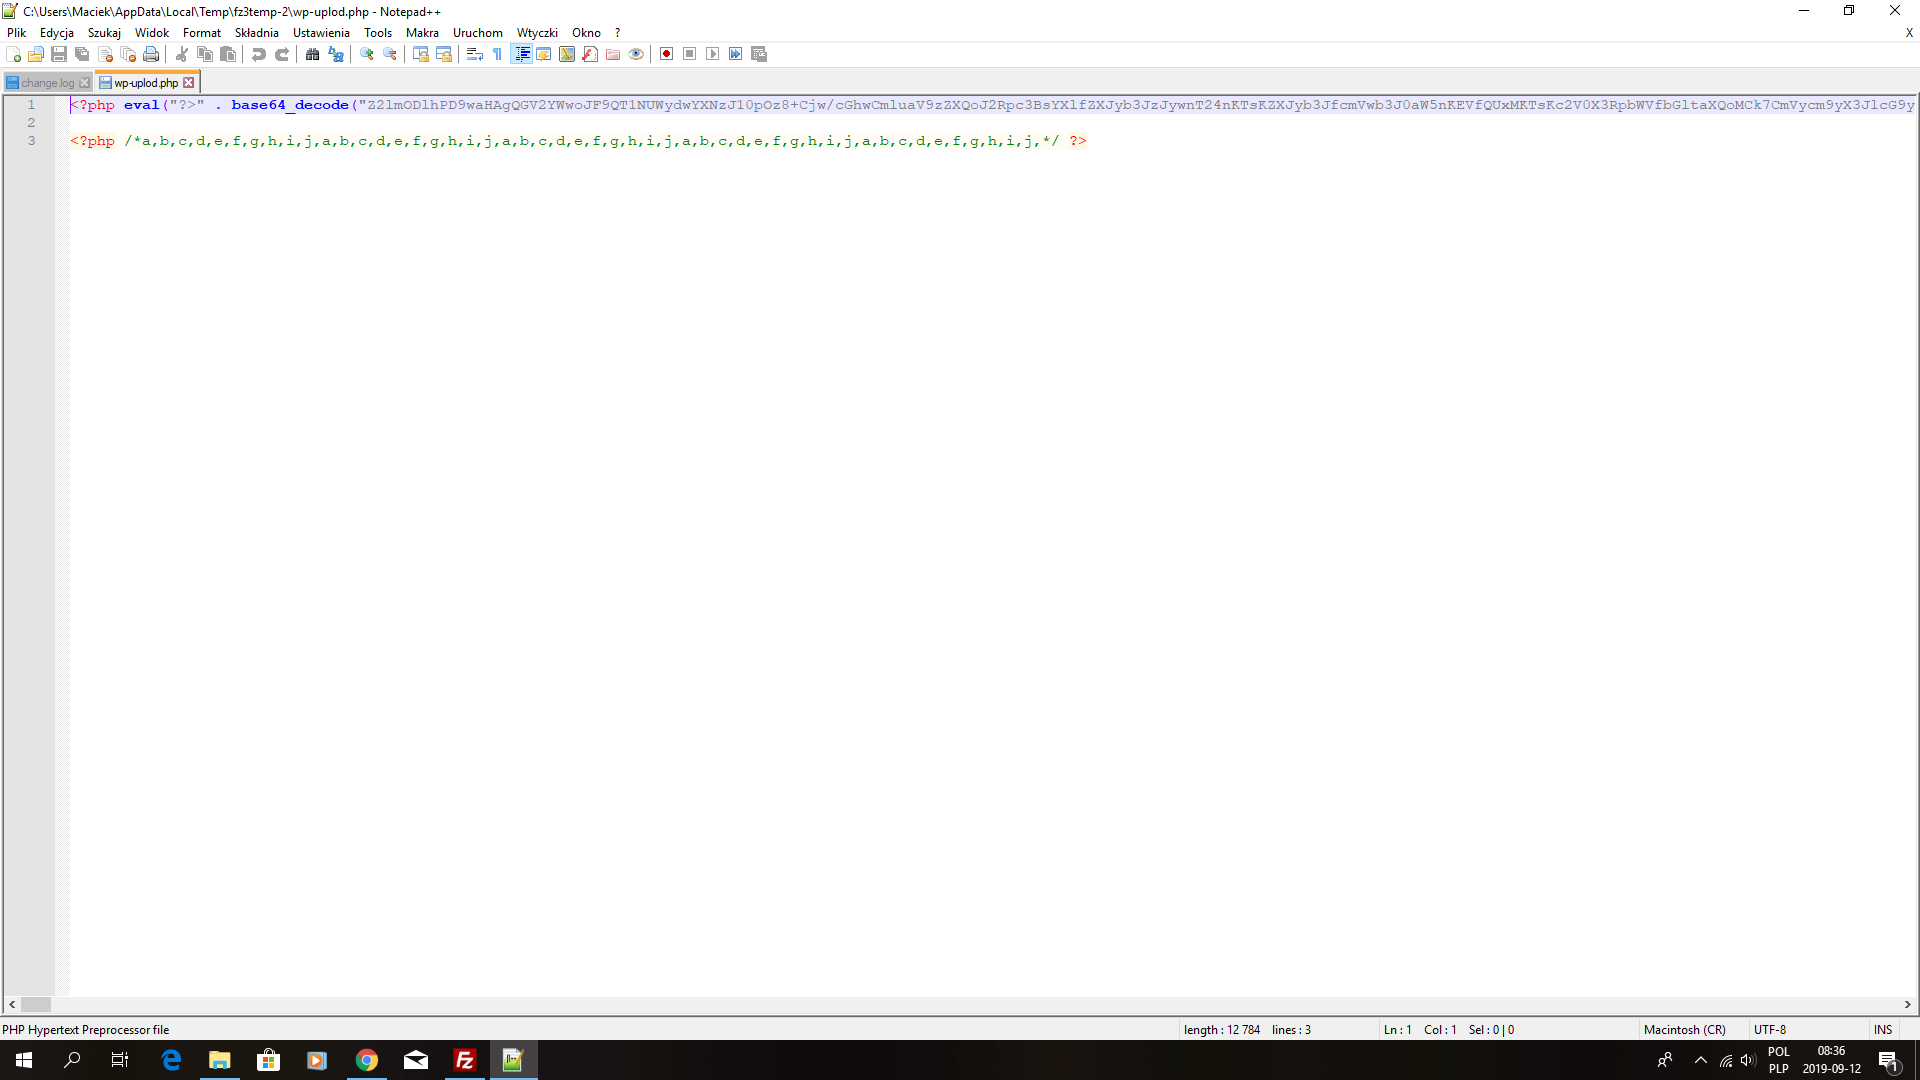Switch to the change.log tab
The image size is (1920, 1080).
(x=47, y=83)
